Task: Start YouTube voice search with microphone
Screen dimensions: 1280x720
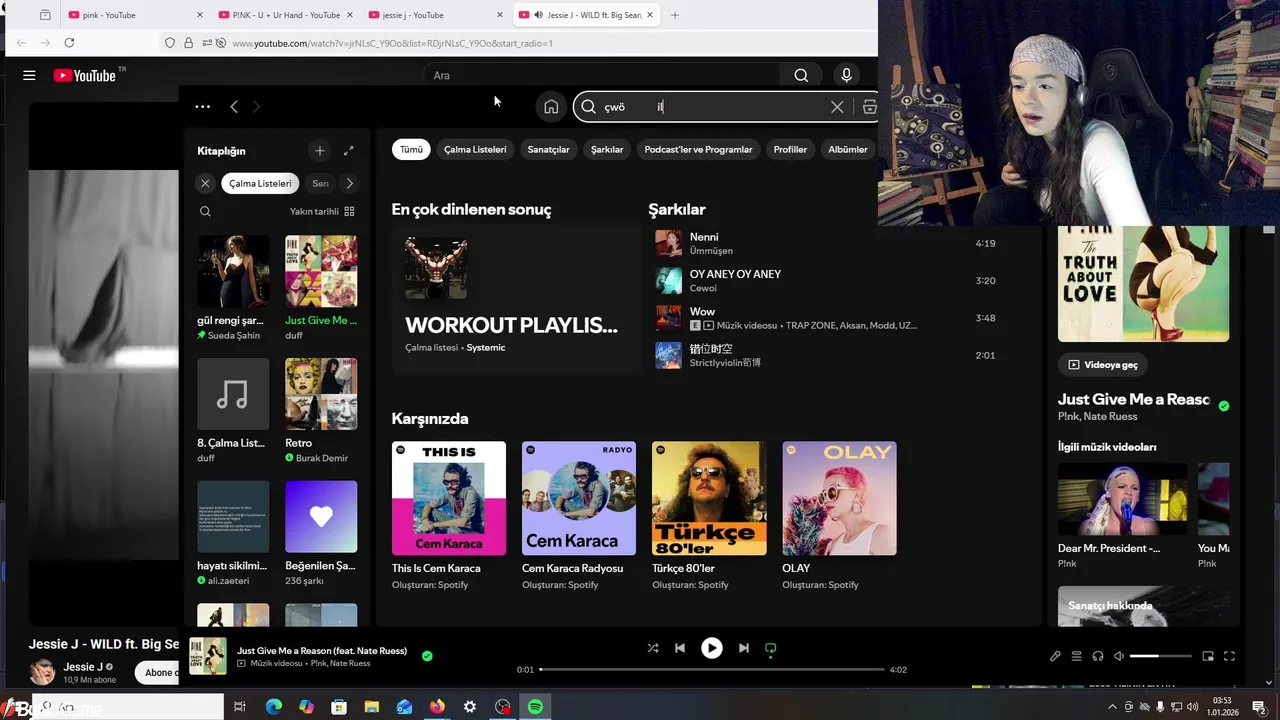Action: point(846,75)
